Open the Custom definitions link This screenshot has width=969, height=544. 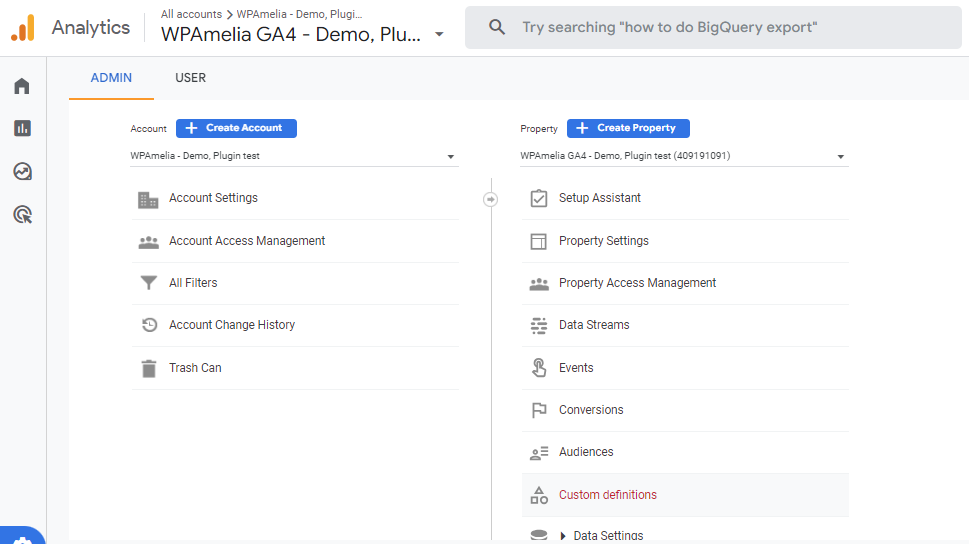[x=607, y=495]
